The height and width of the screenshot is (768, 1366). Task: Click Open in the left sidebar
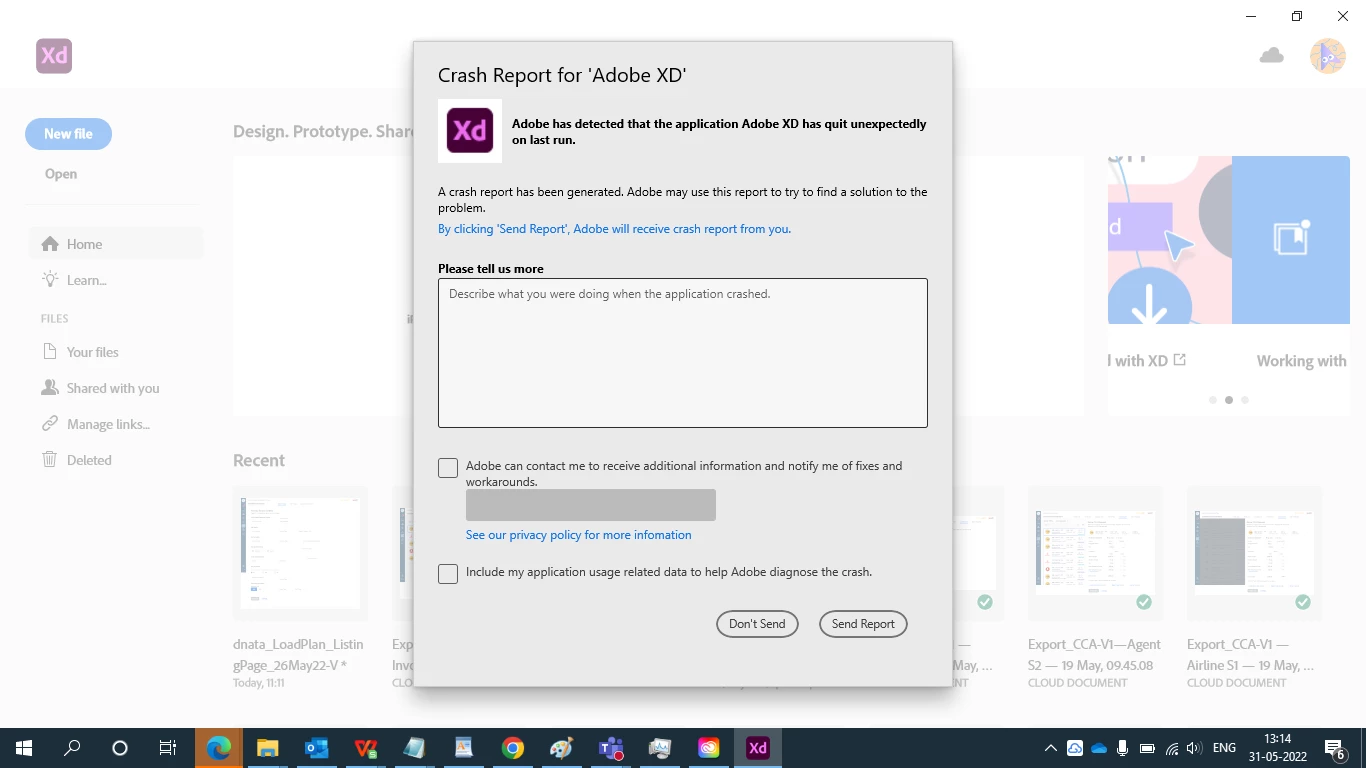pyautogui.click(x=61, y=174)
